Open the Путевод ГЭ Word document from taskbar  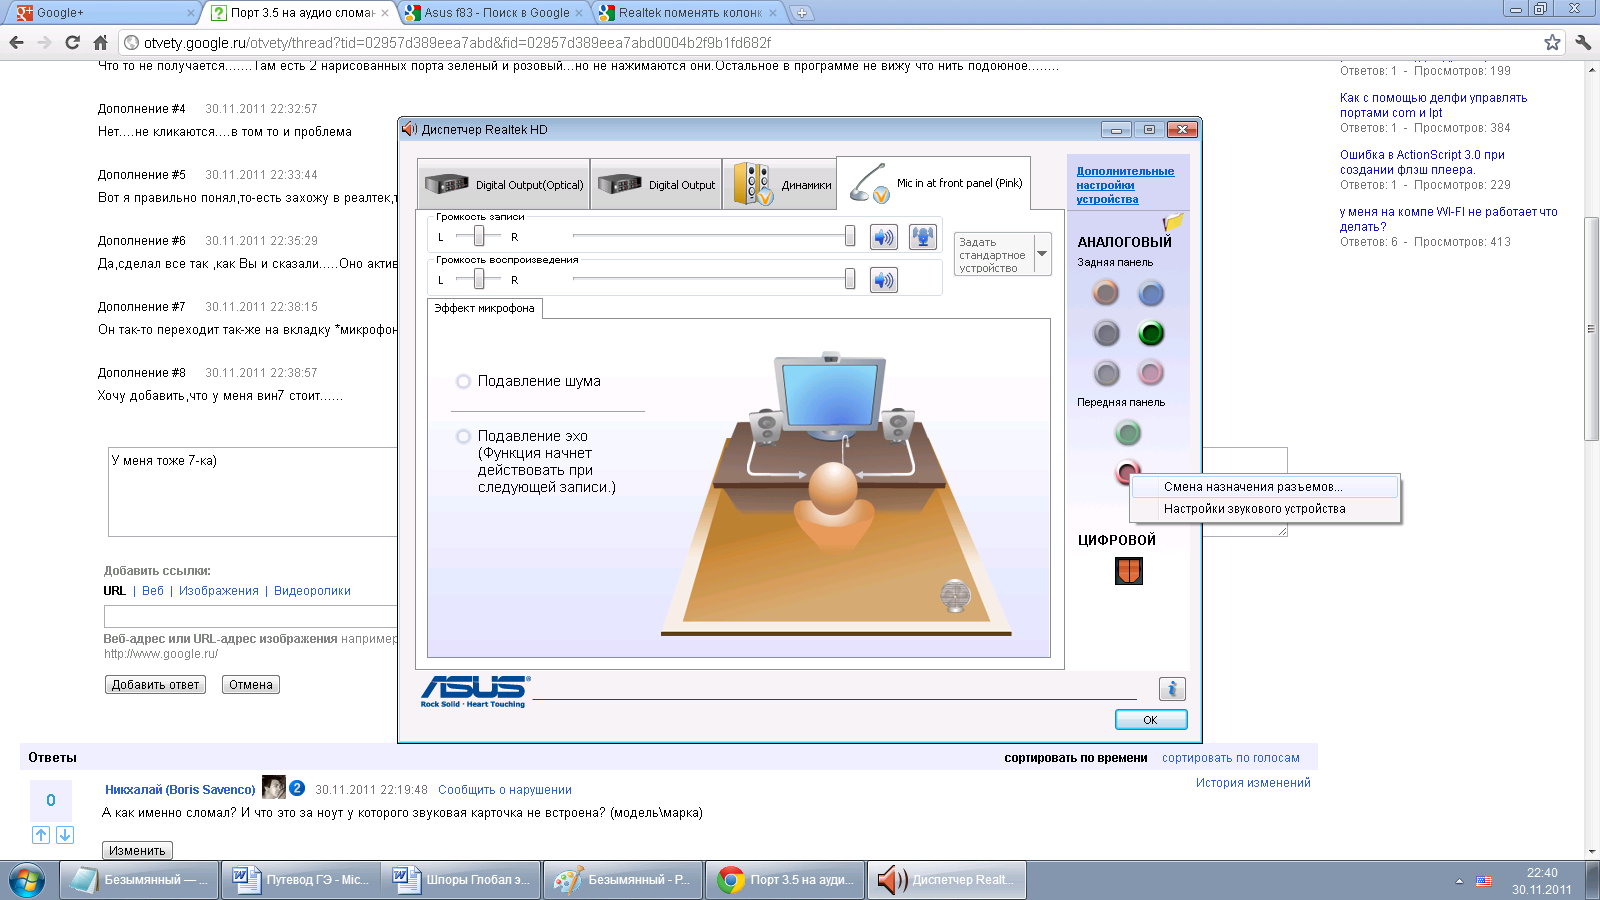click(x=300, y=880)
